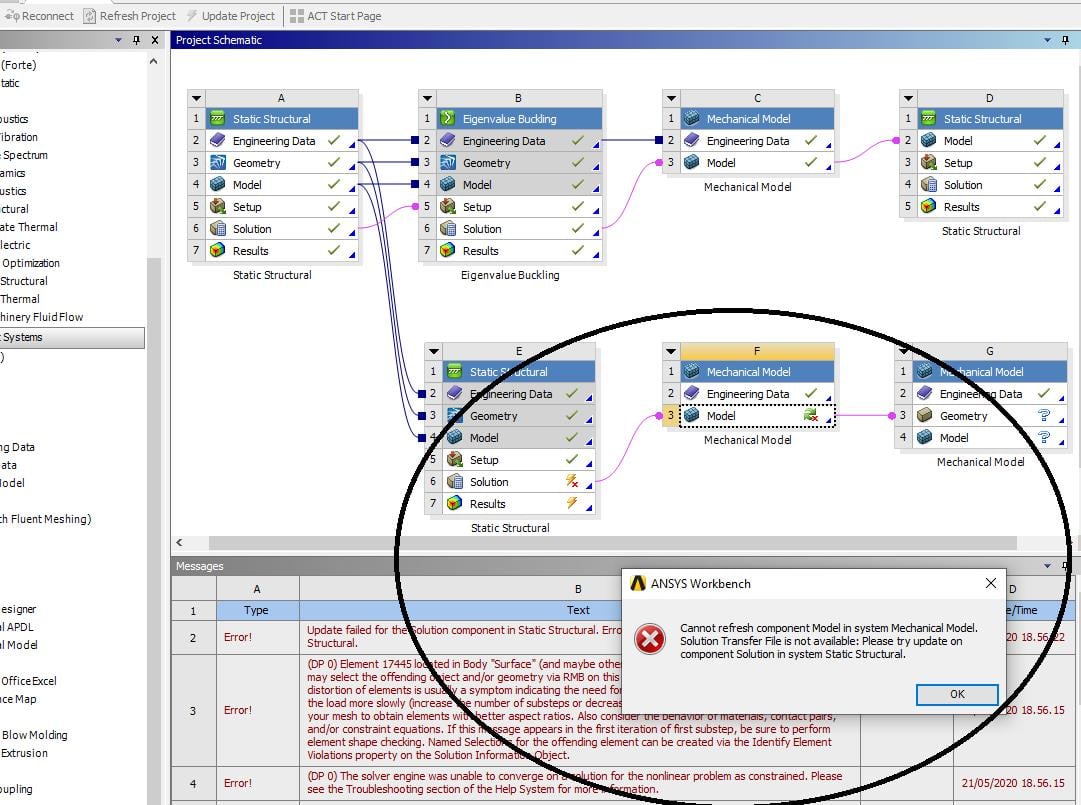Open the system C dropdown arrow
The width and height of the screenshot is (1081, 805).
tap(671, 98)
